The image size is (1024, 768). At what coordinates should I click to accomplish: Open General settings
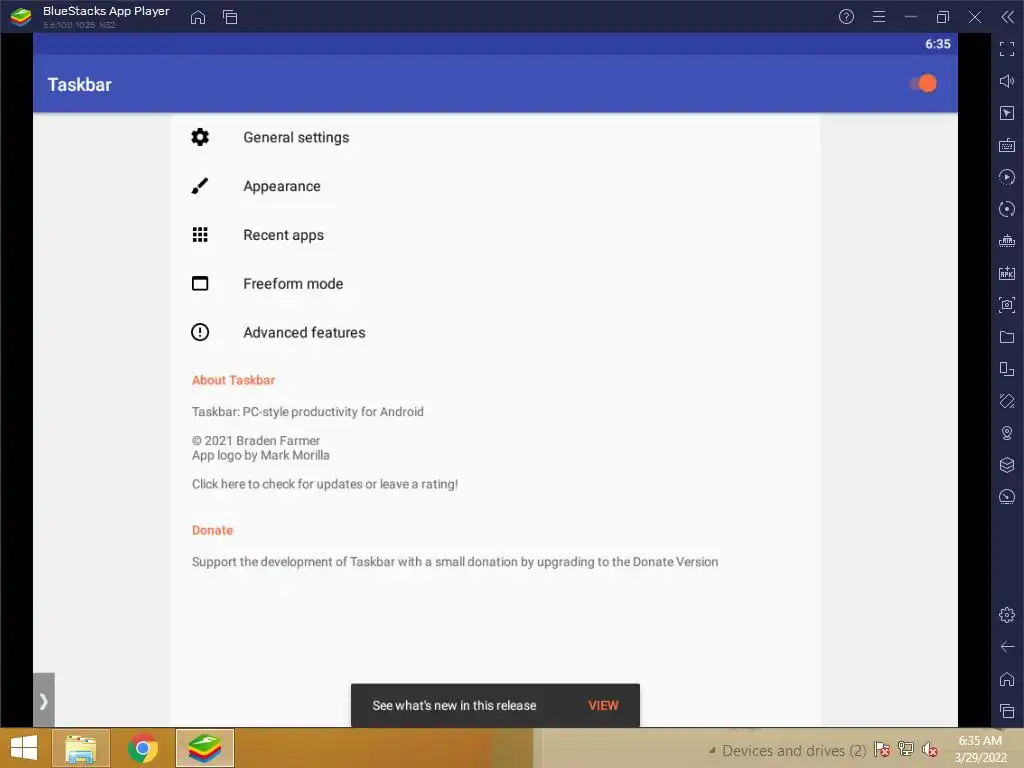point(495,137)
